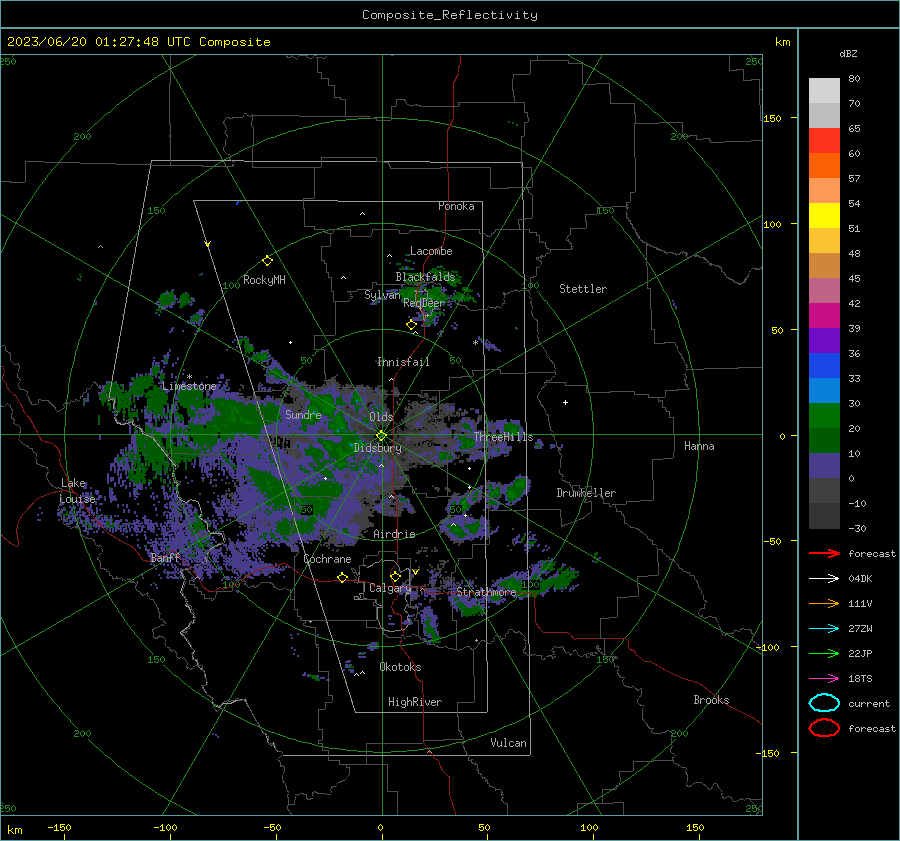This screenshot has width=900, height=841.
Task: Click the Lacombe label
Action: coord(431,251)
